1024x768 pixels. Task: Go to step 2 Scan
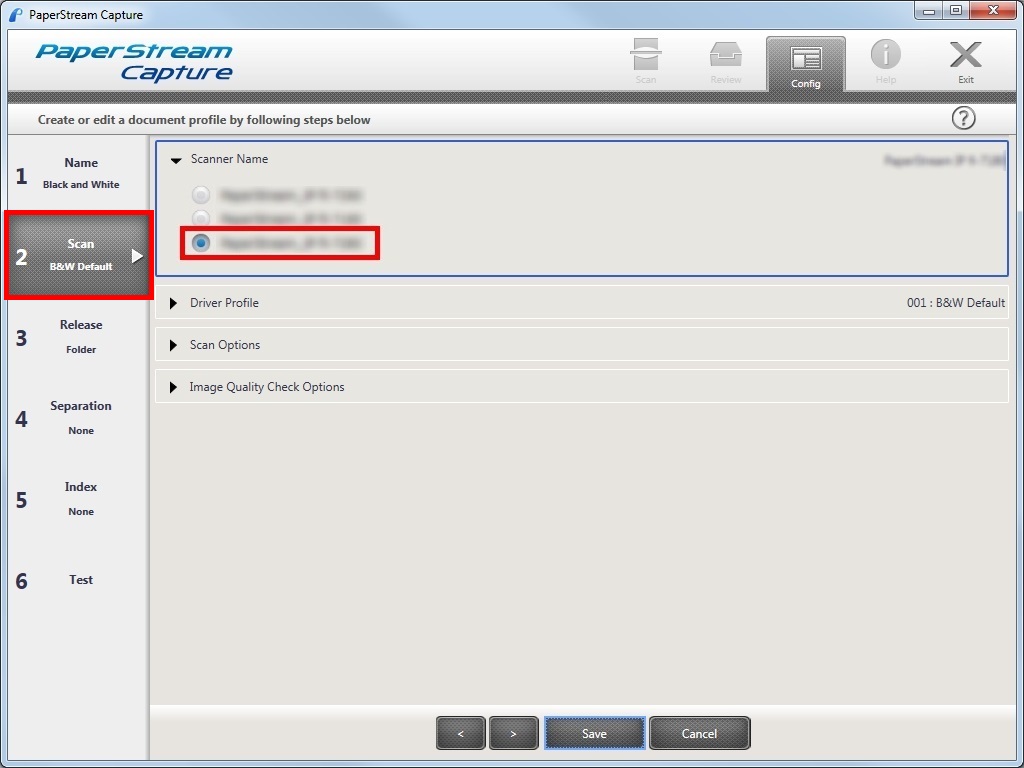click(78, 255)
